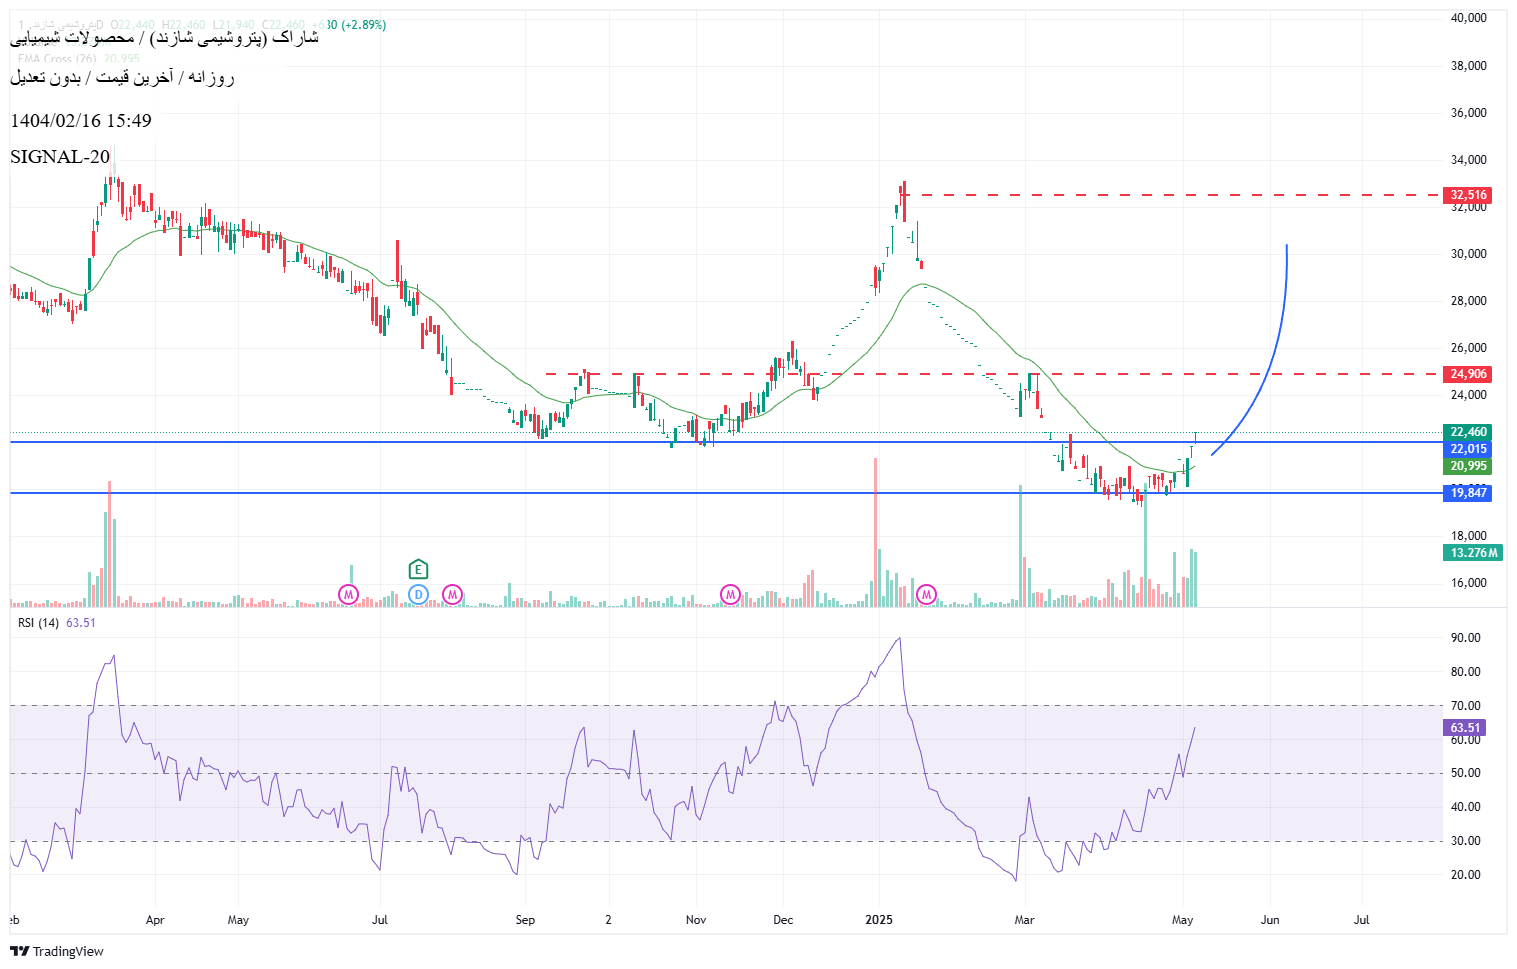Click the TradingView logo at bottom left
Image resolution: width=1517 pixels, height=969 pixels.
57,951
